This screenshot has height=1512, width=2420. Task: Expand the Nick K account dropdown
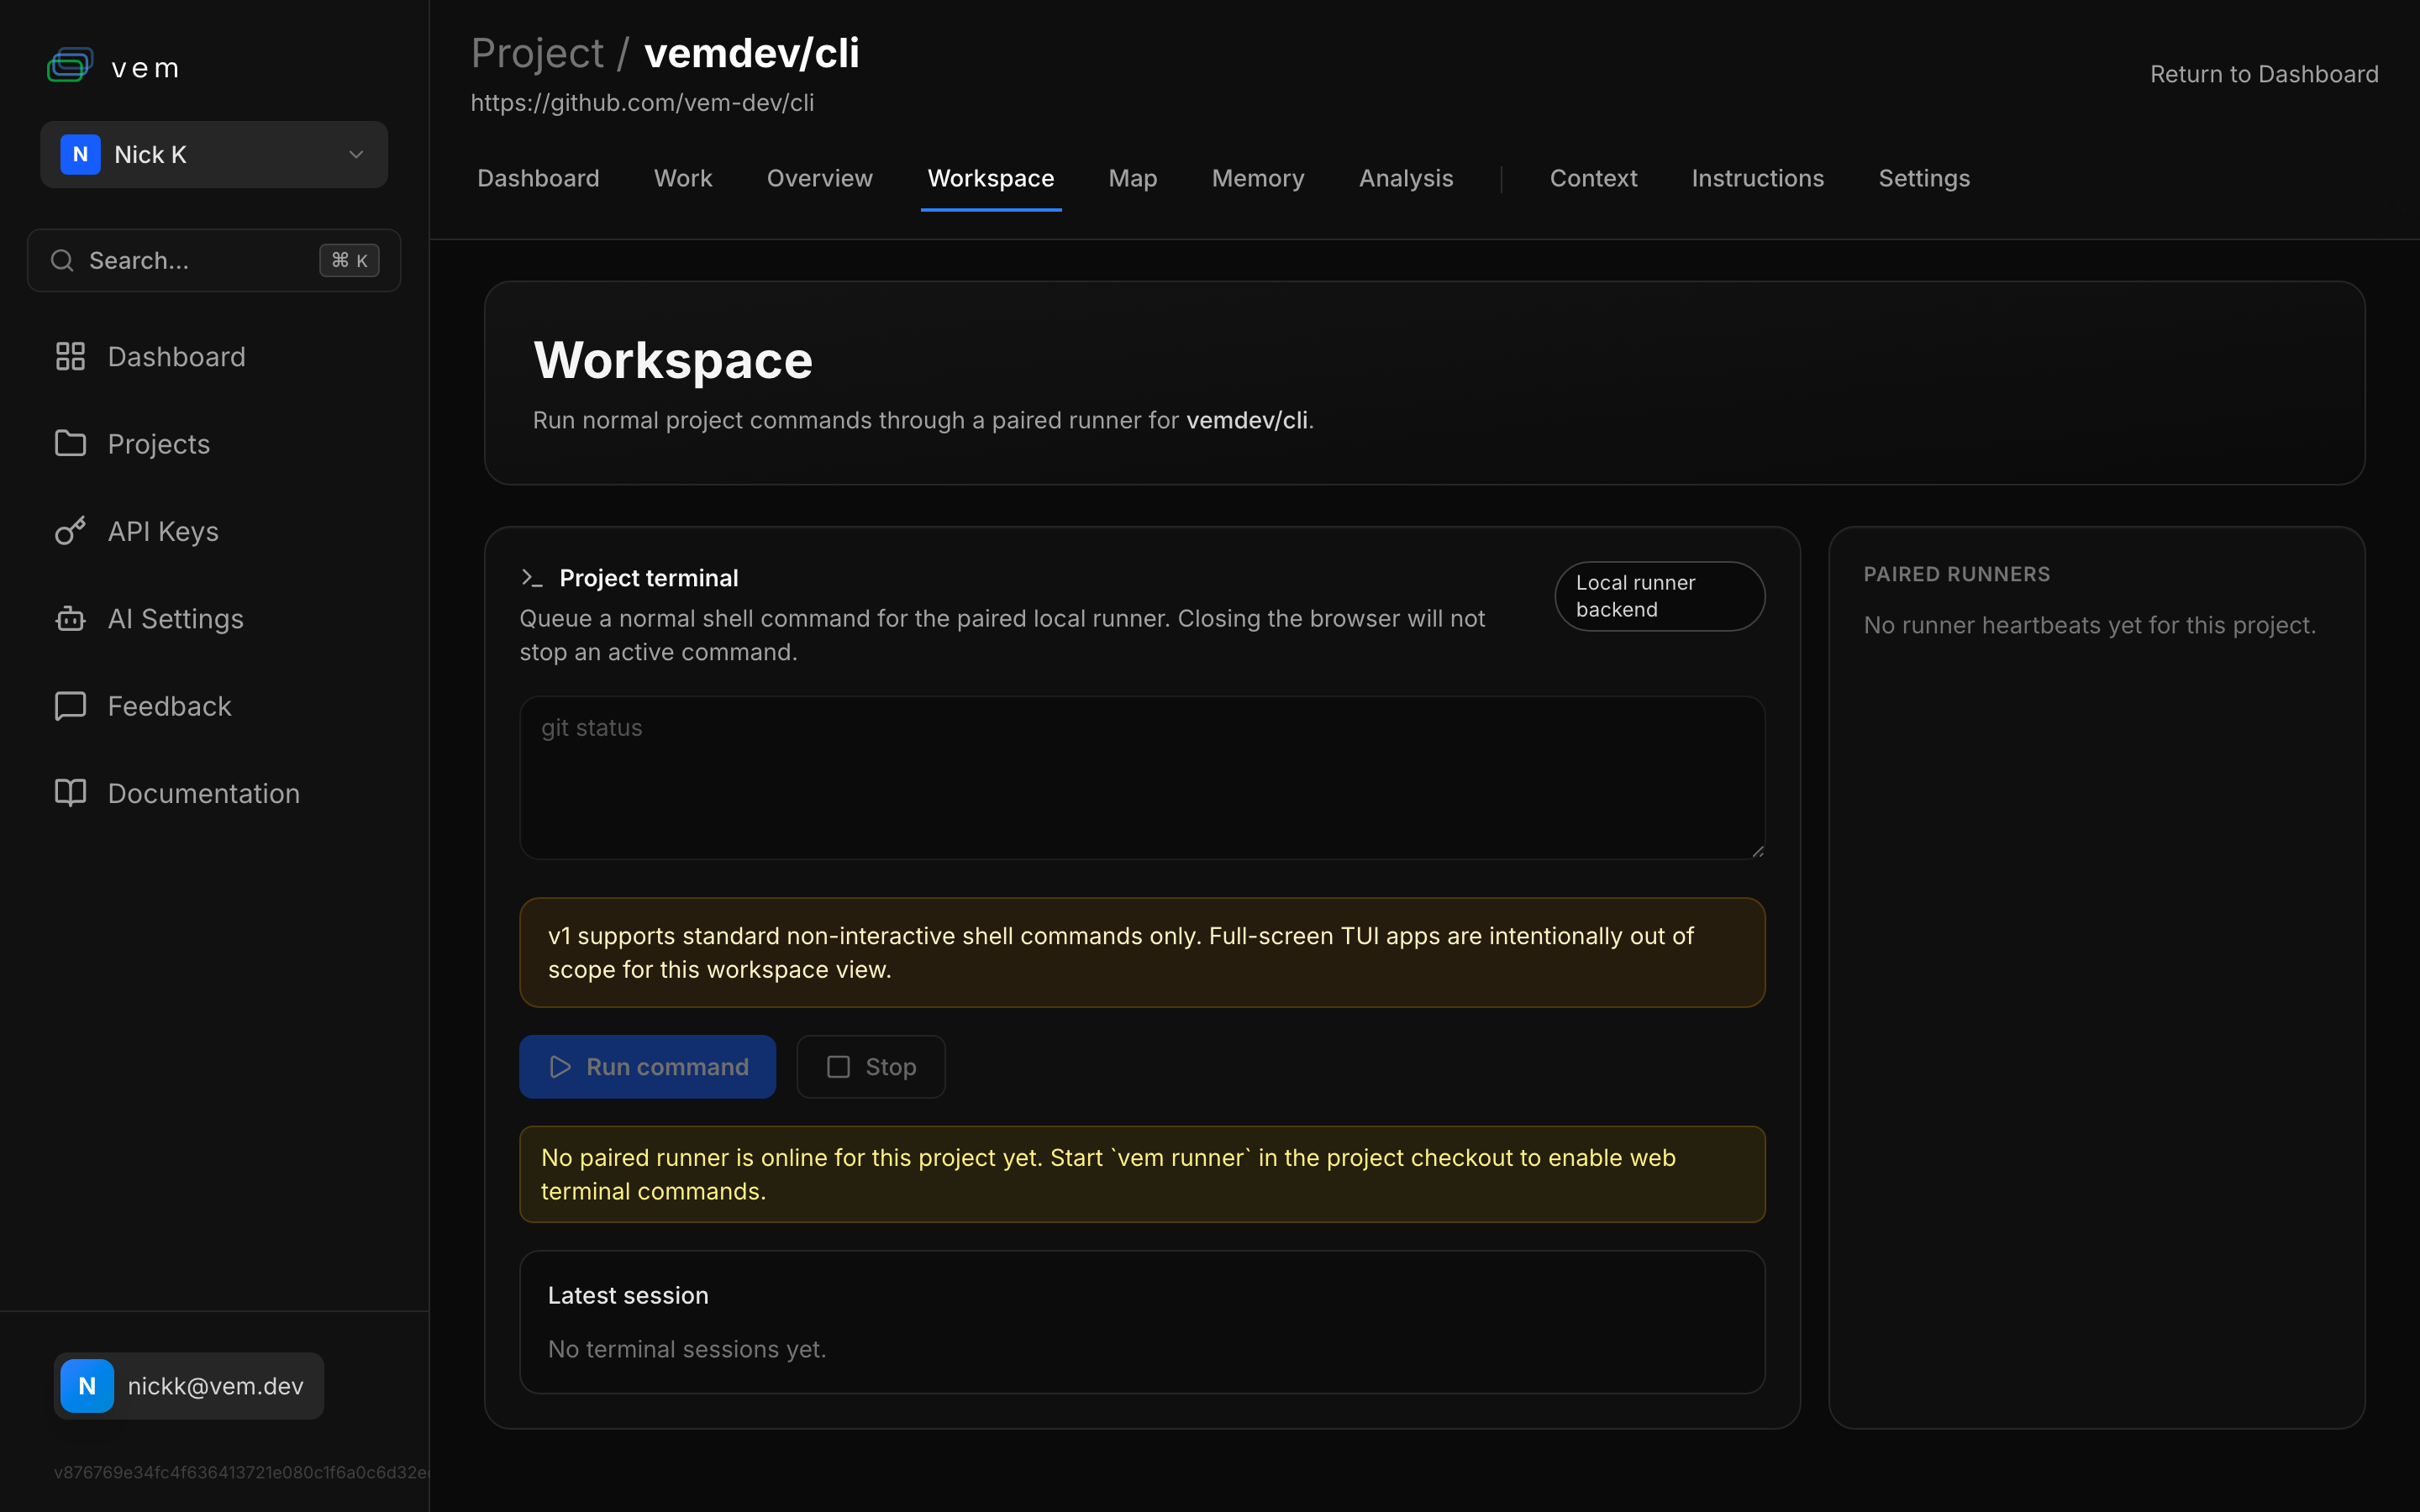tap(214, 155)
